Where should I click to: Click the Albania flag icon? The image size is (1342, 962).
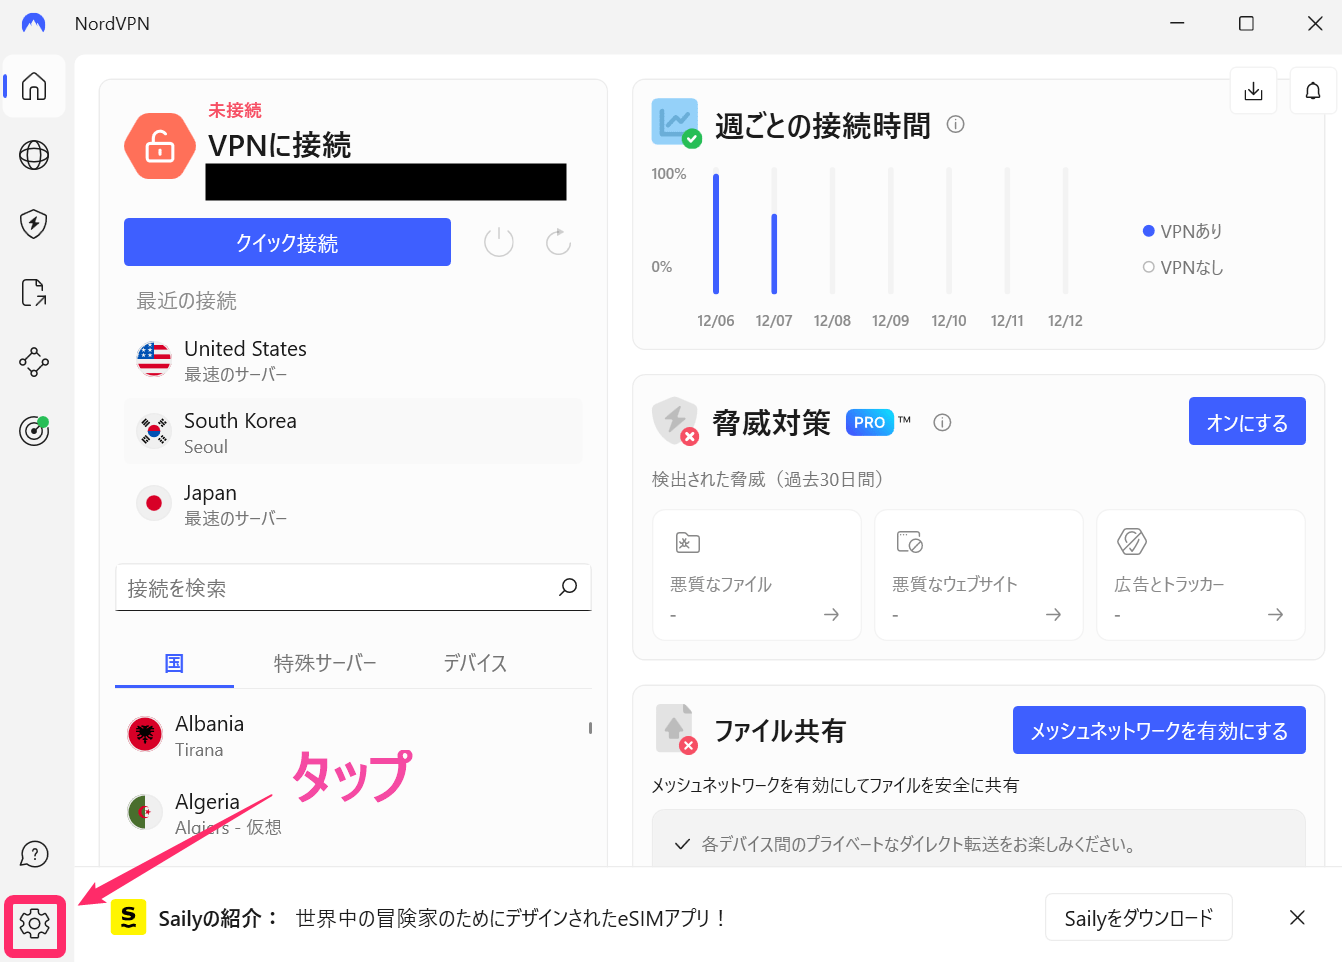145,734
